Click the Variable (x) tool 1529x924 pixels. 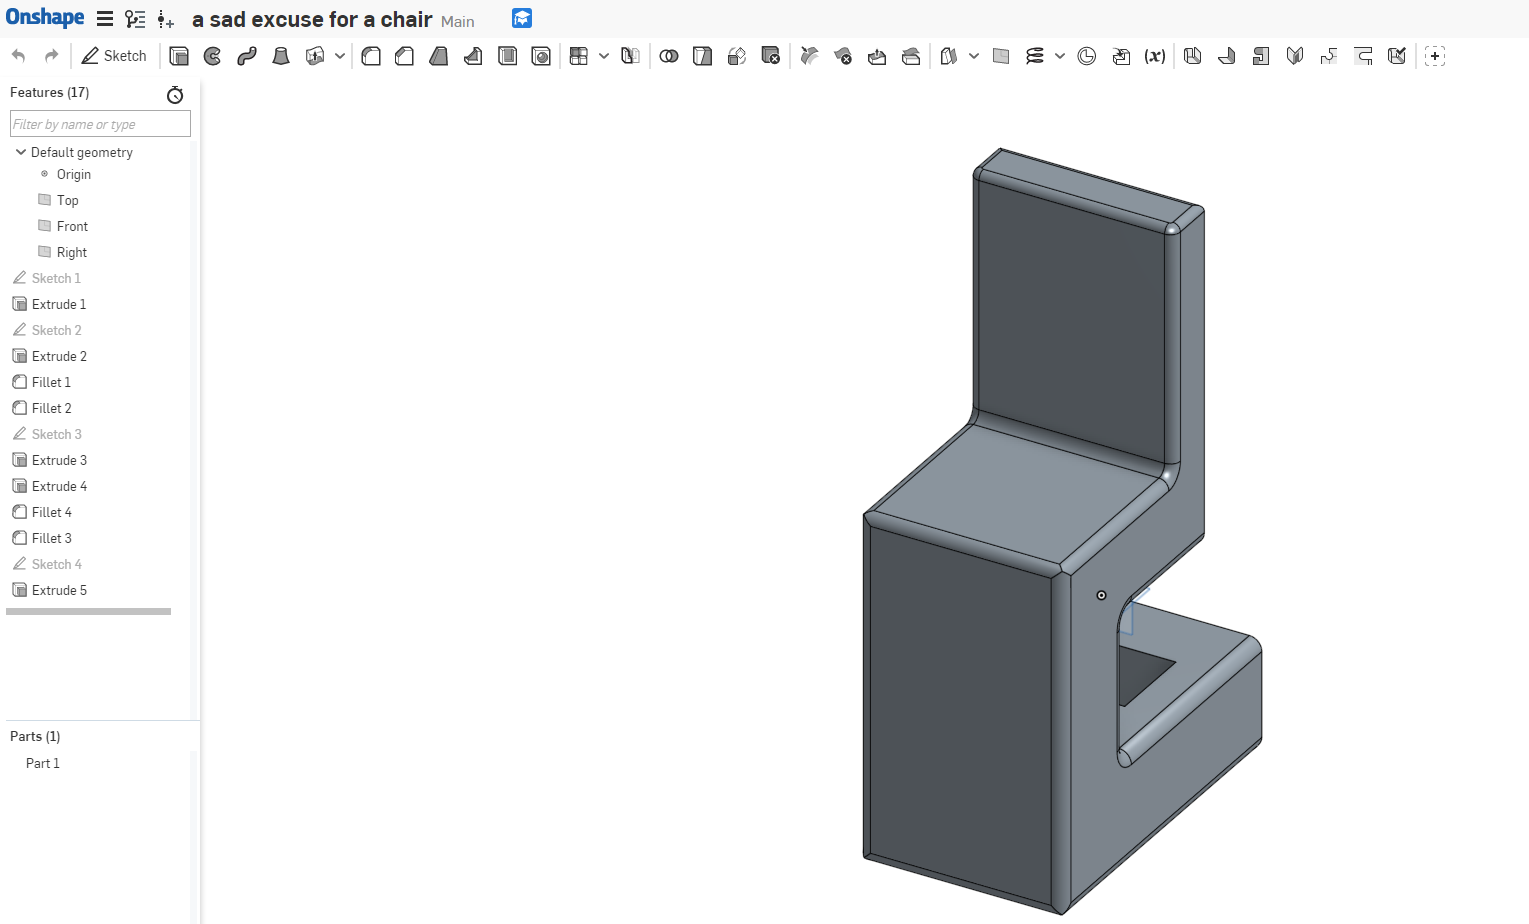1155,56
